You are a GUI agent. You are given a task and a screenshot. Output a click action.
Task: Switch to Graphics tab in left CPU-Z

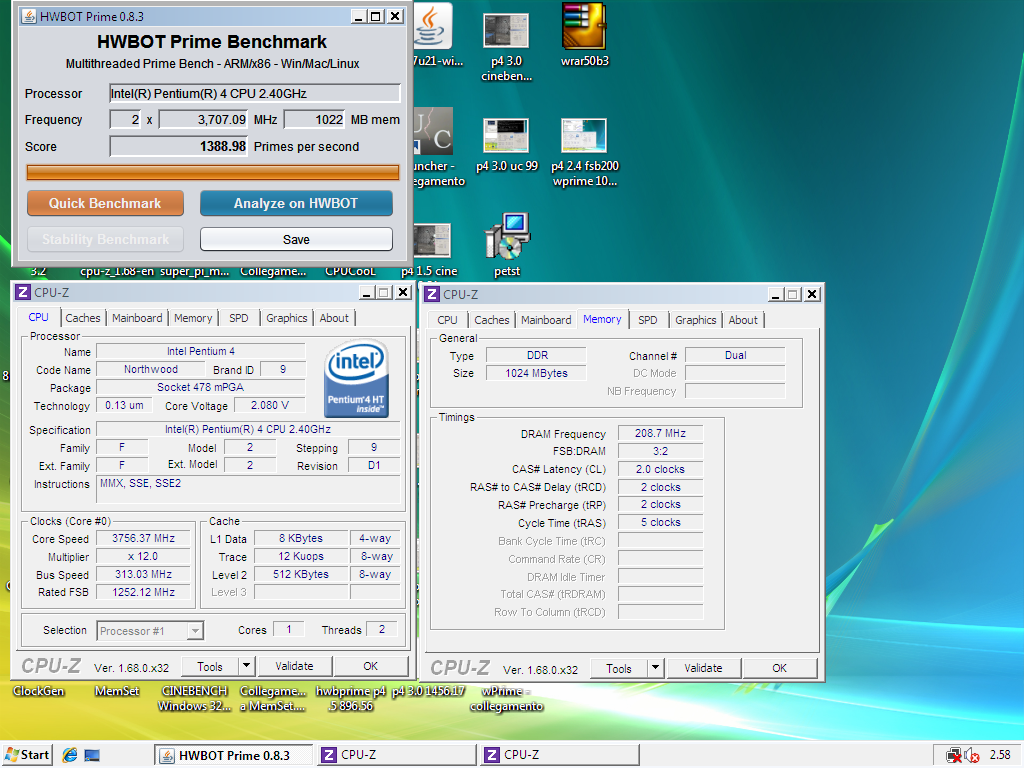pos(287,318)
